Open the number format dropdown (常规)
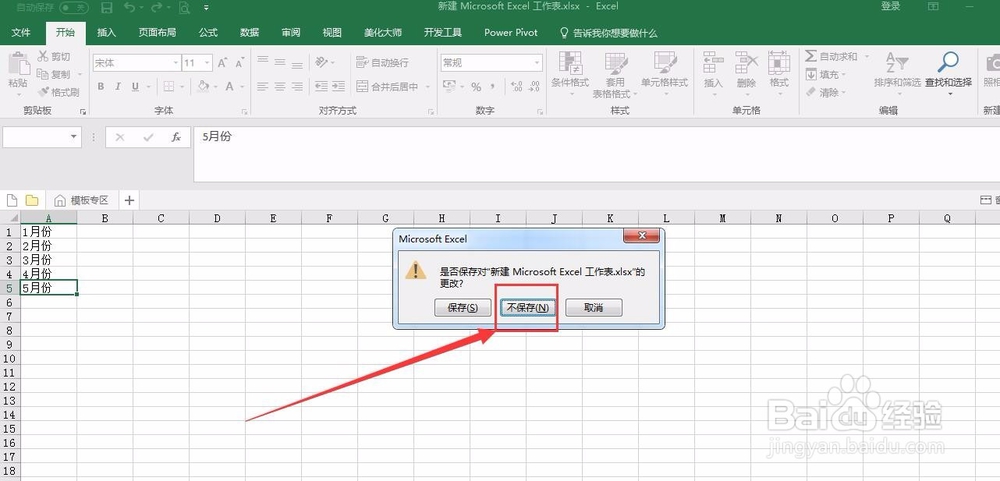1000x481 pixels. pos(537,63)
